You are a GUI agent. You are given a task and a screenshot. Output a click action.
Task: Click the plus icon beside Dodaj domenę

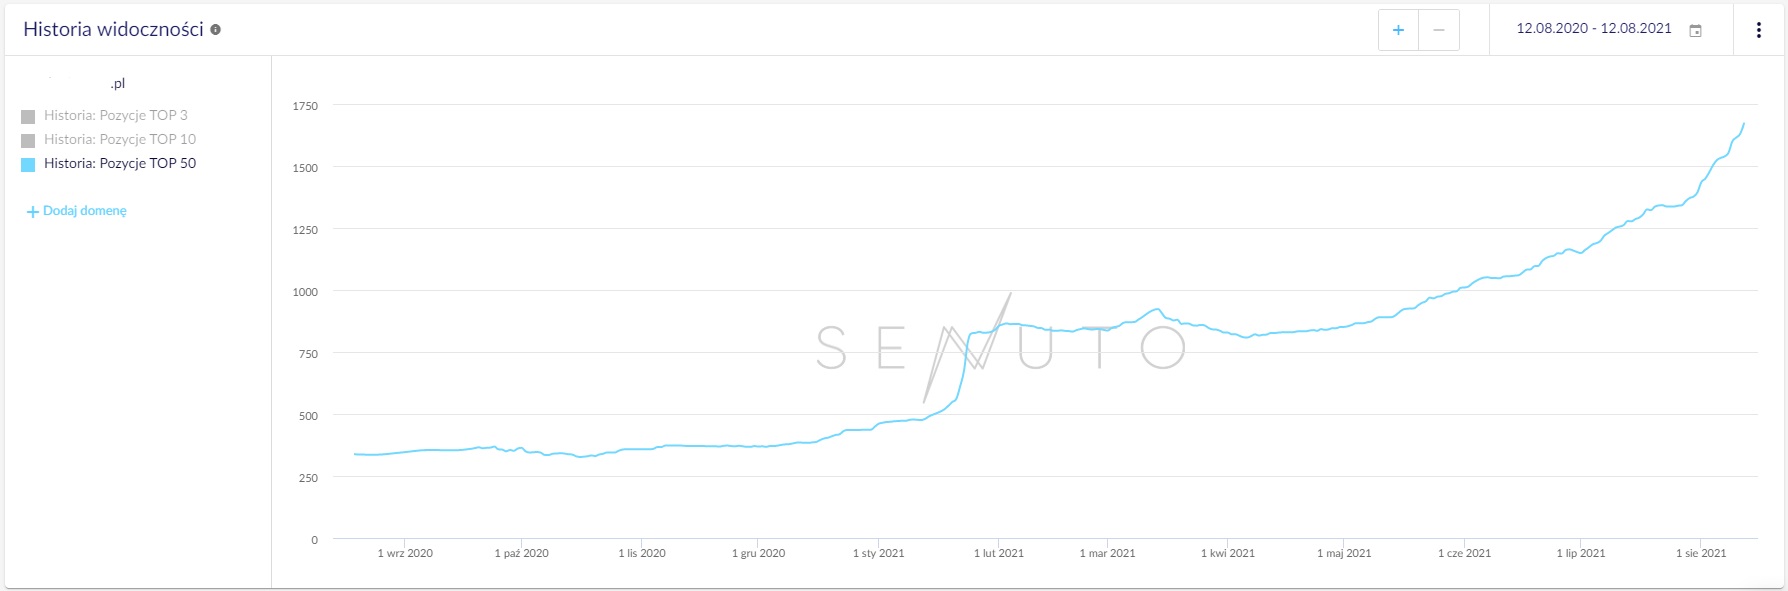click(x=33, y=212)
